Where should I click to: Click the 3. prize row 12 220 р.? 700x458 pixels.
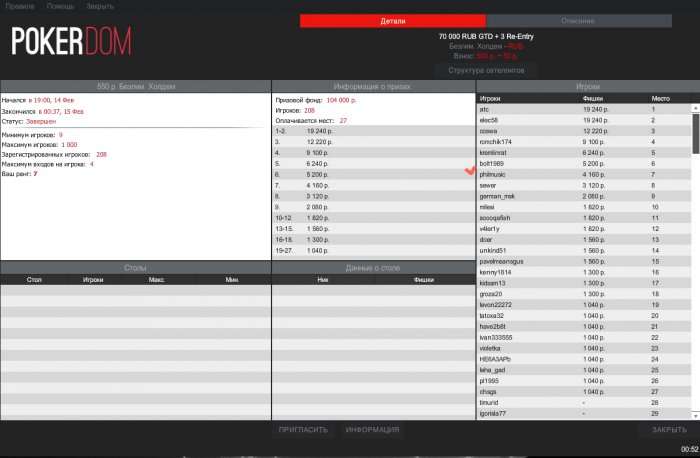click(x=374, y=142)
